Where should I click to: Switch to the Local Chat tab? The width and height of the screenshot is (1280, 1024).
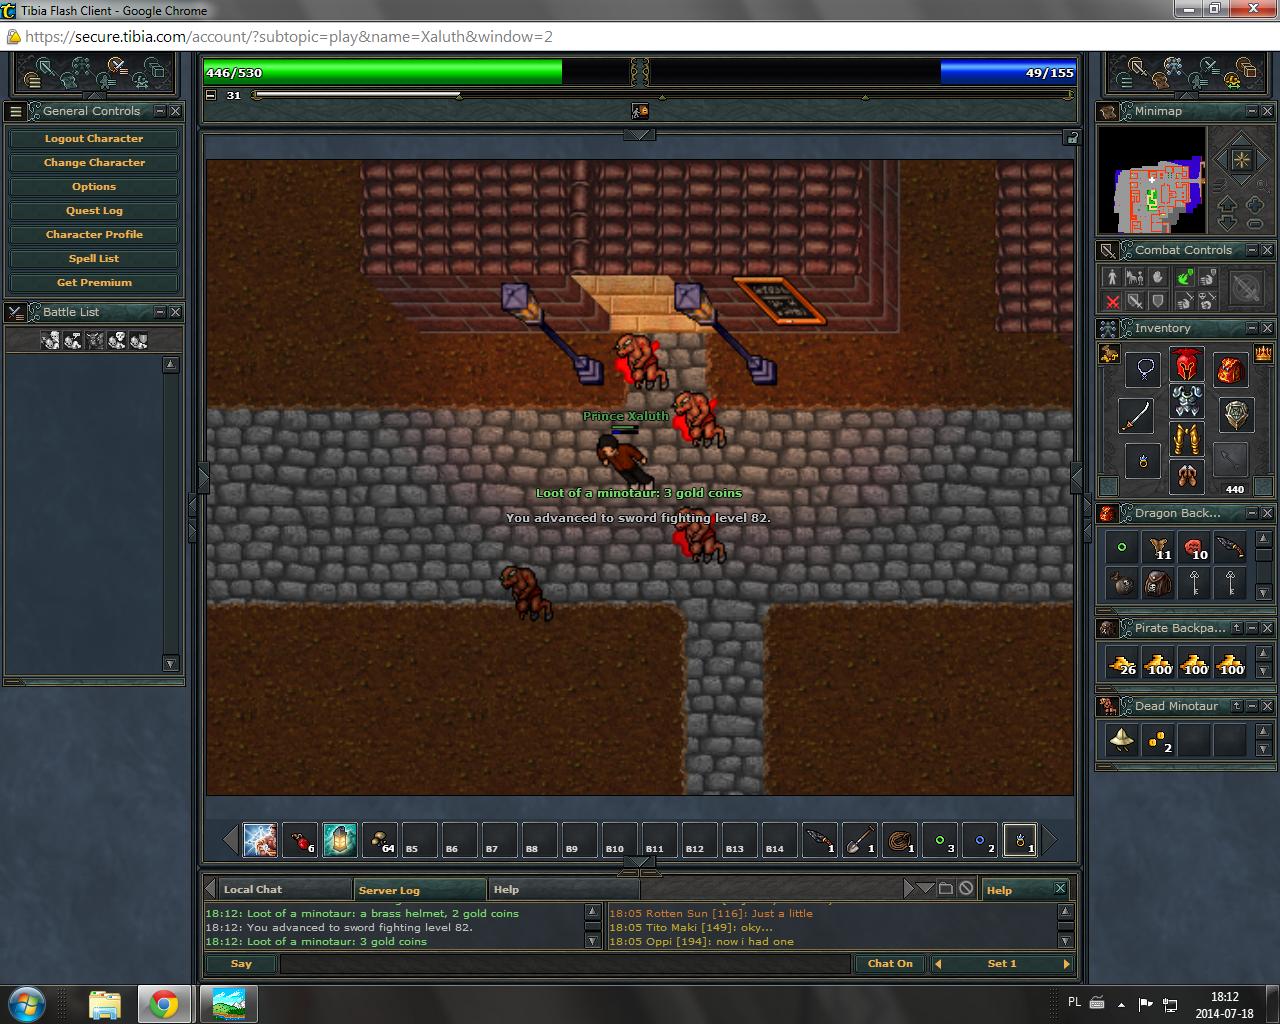(253, 889)
